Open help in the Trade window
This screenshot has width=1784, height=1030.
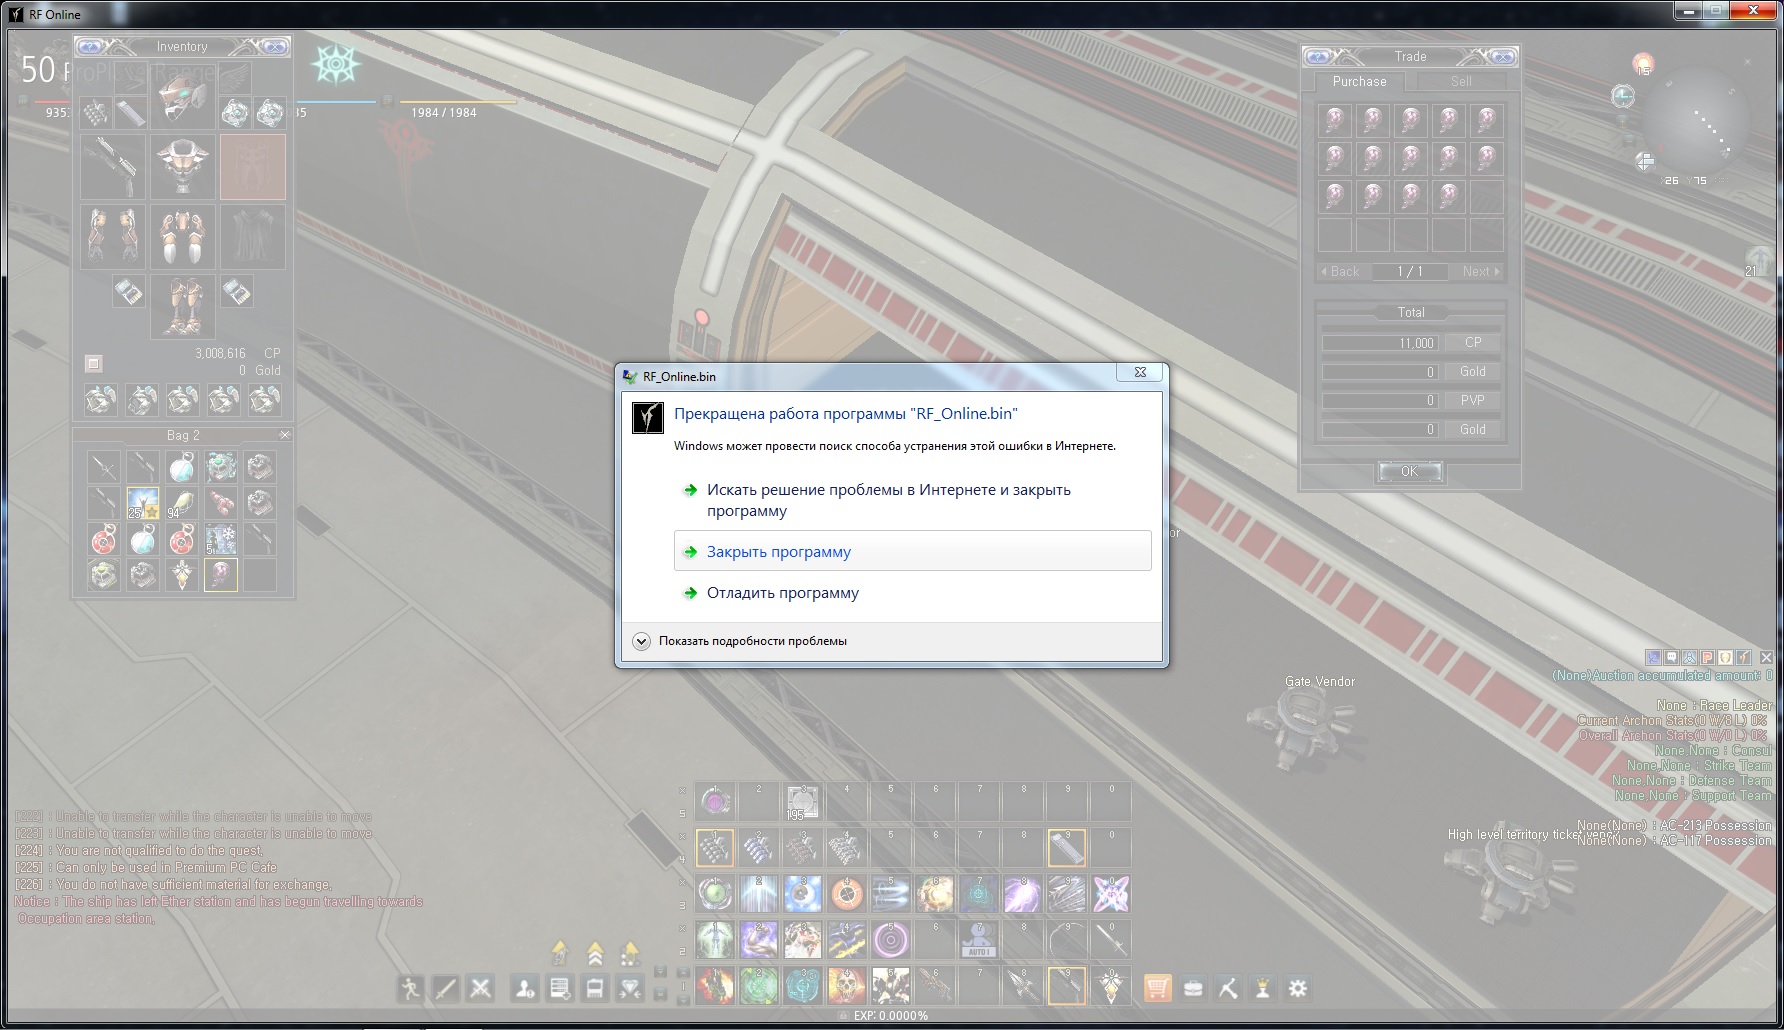point(1319,57)
